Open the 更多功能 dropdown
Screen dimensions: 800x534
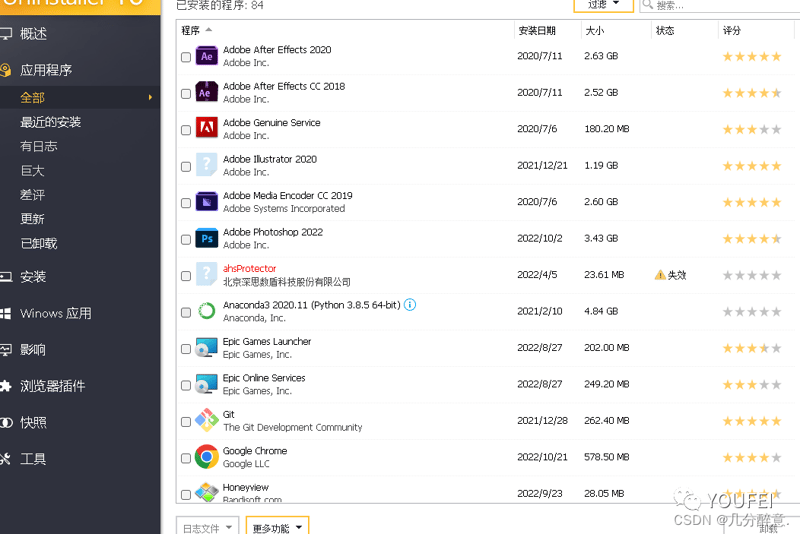[278, 526]
